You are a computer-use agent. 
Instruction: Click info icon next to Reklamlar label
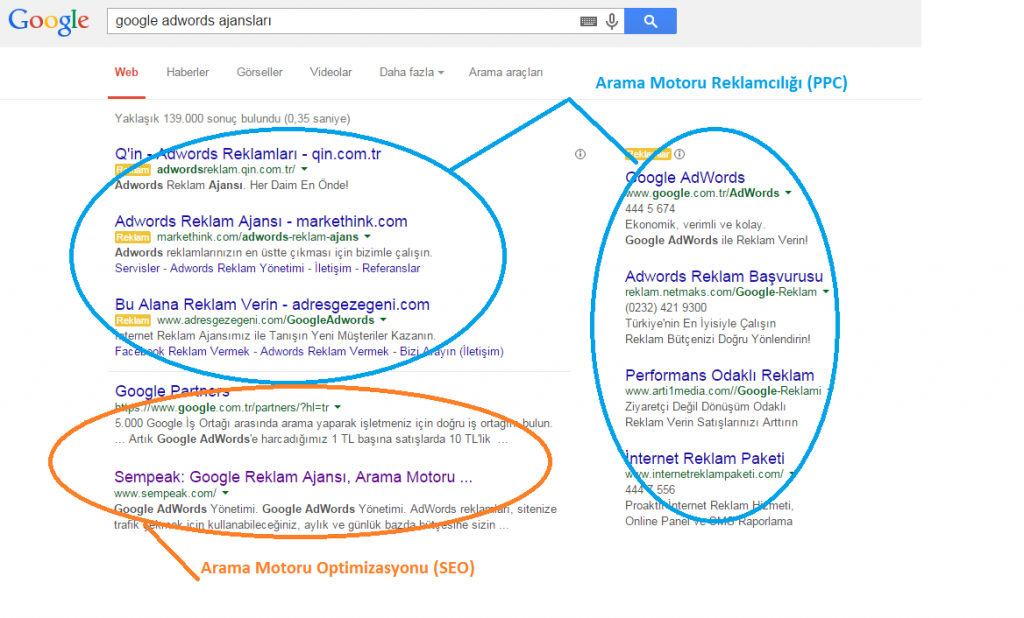pyautogui.click(x=679, y=154)
